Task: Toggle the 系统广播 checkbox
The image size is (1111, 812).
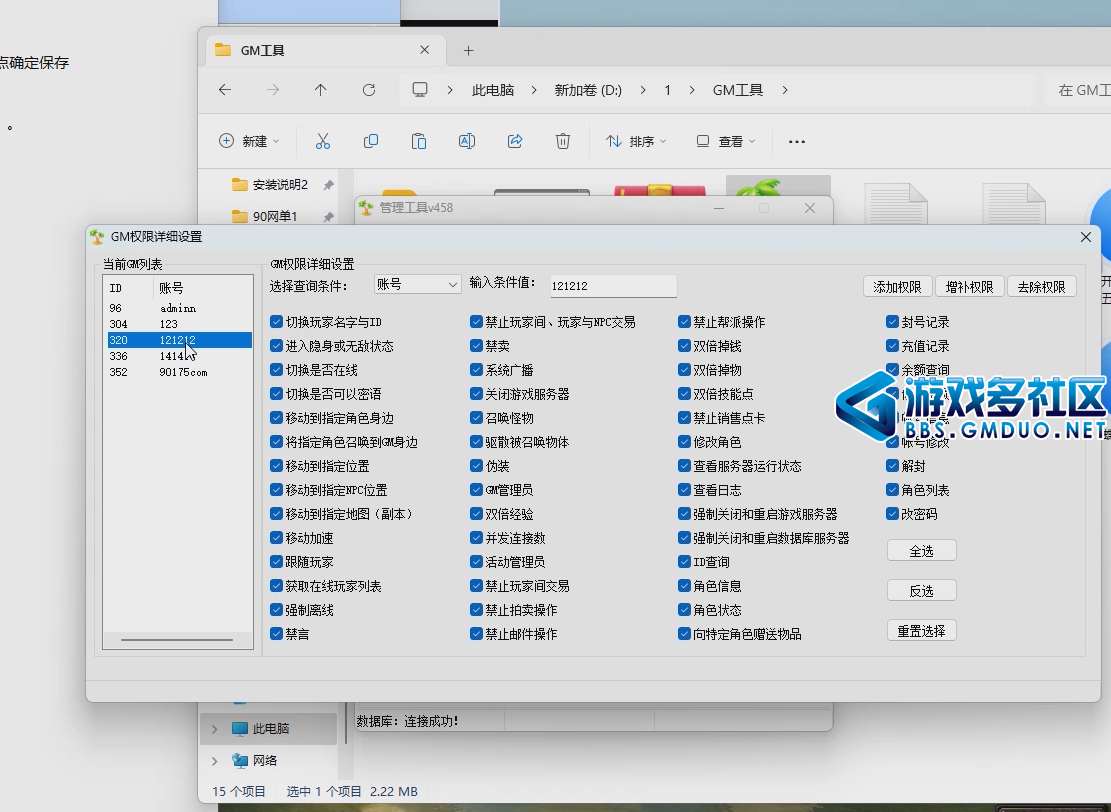Action: [477, 371]
